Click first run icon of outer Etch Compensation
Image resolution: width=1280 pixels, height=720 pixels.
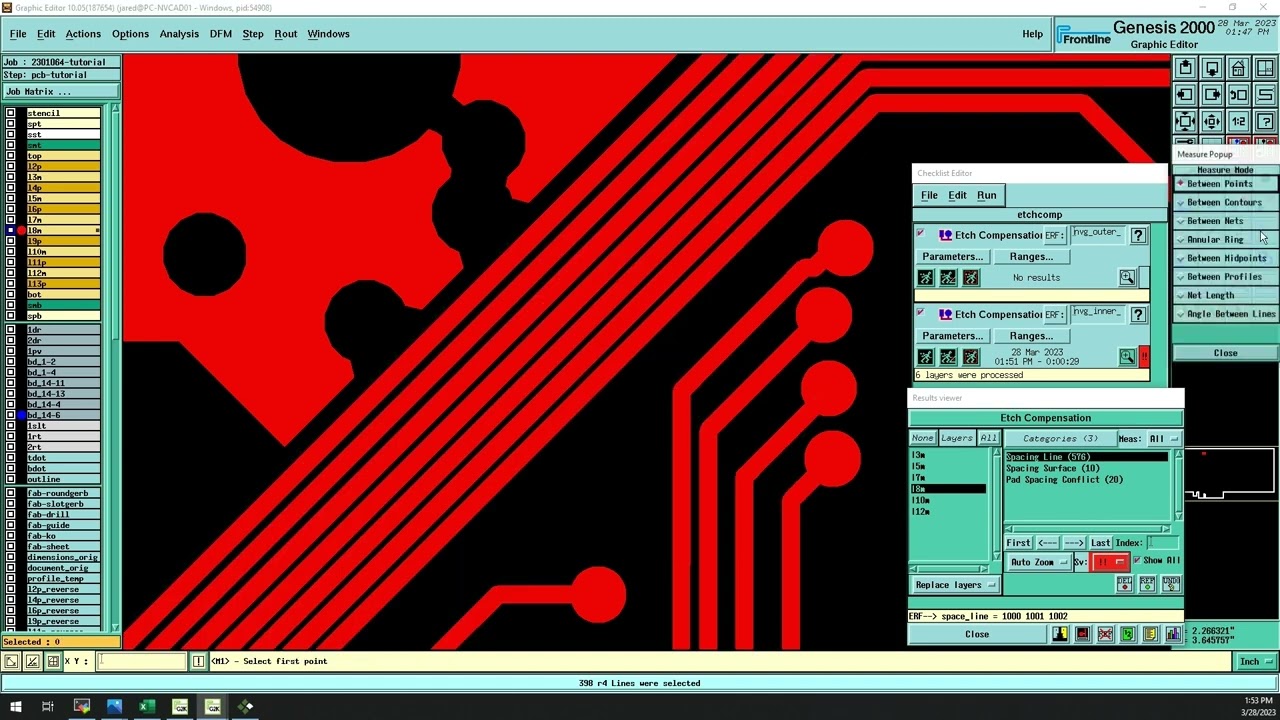click(x=925, y=278)
